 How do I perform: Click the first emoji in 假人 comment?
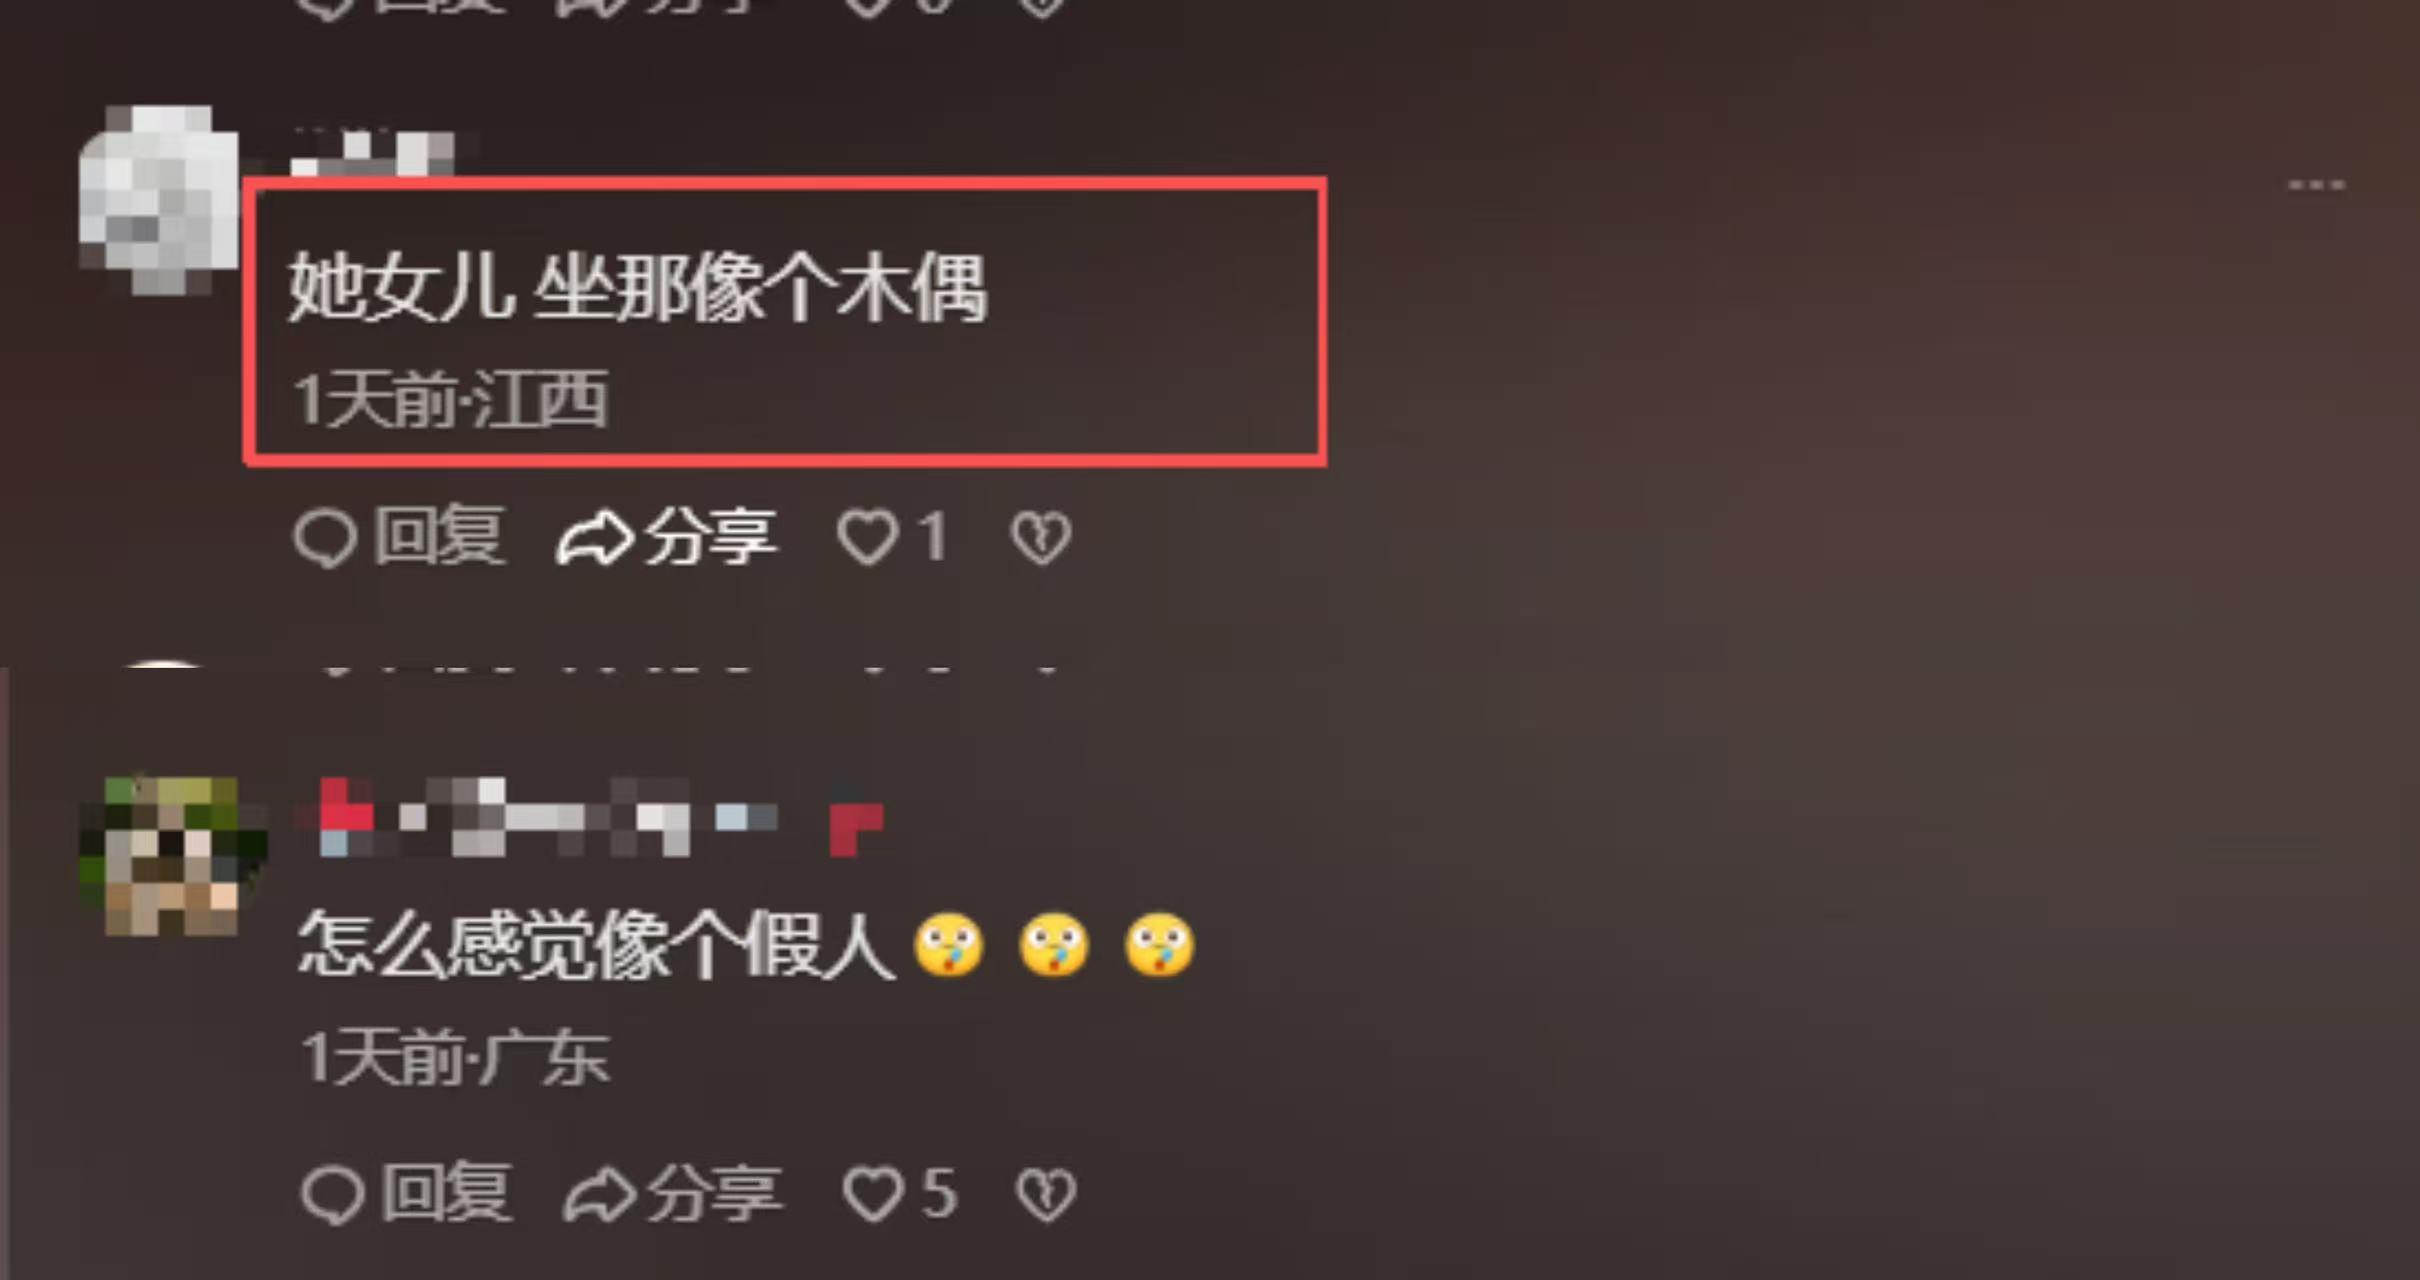949,944
